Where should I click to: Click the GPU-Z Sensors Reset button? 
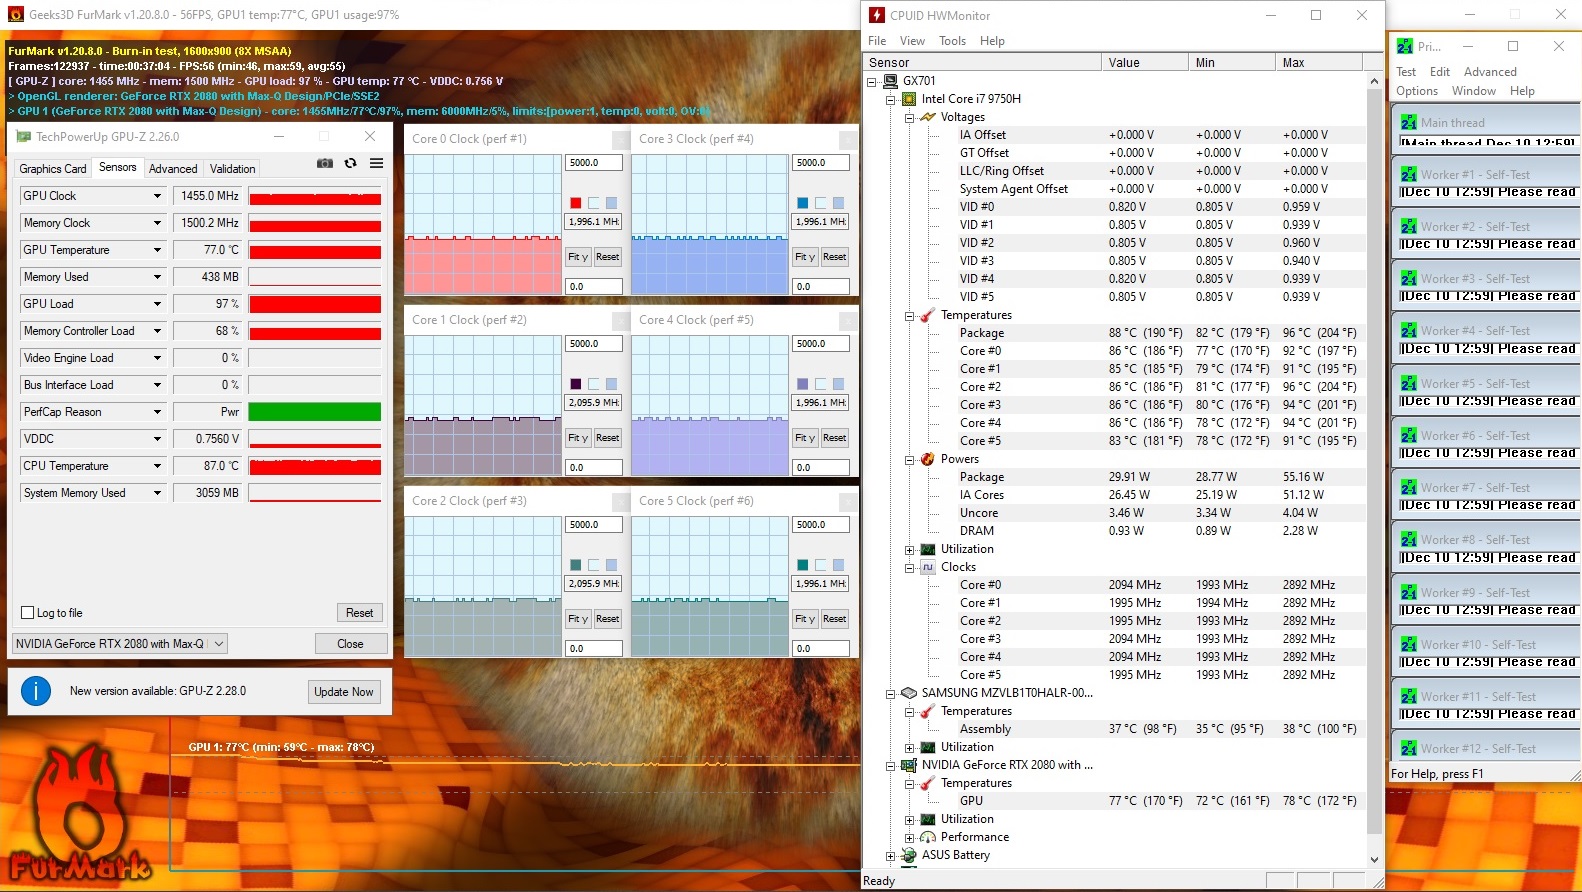tap(360, 613)
